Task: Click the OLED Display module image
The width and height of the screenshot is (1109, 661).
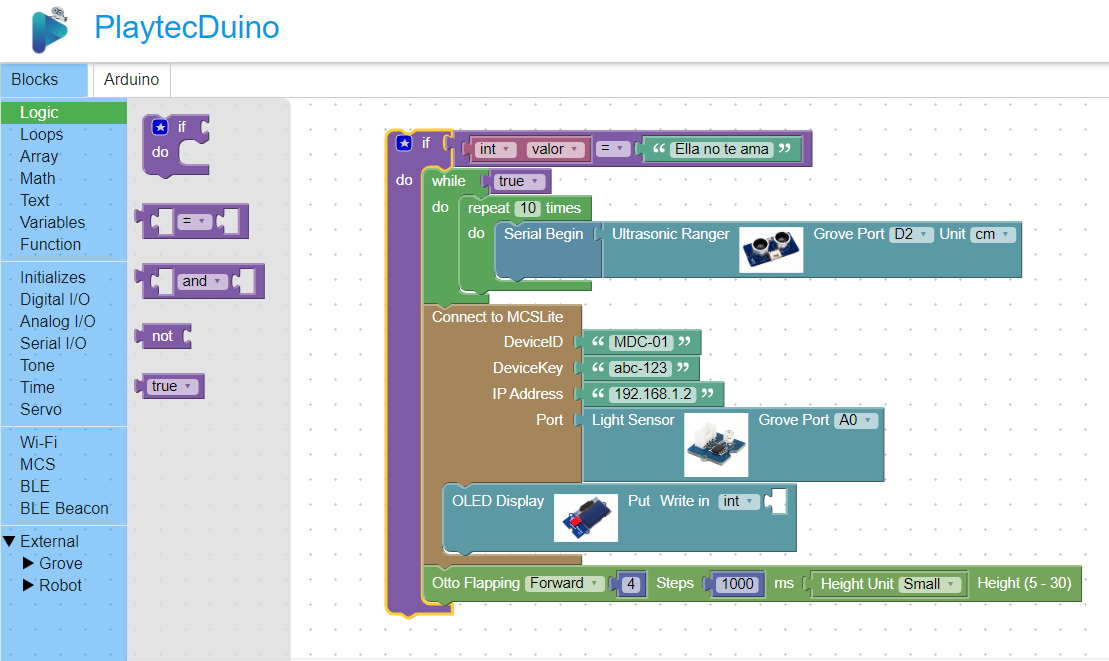Action: click(586, 517)
